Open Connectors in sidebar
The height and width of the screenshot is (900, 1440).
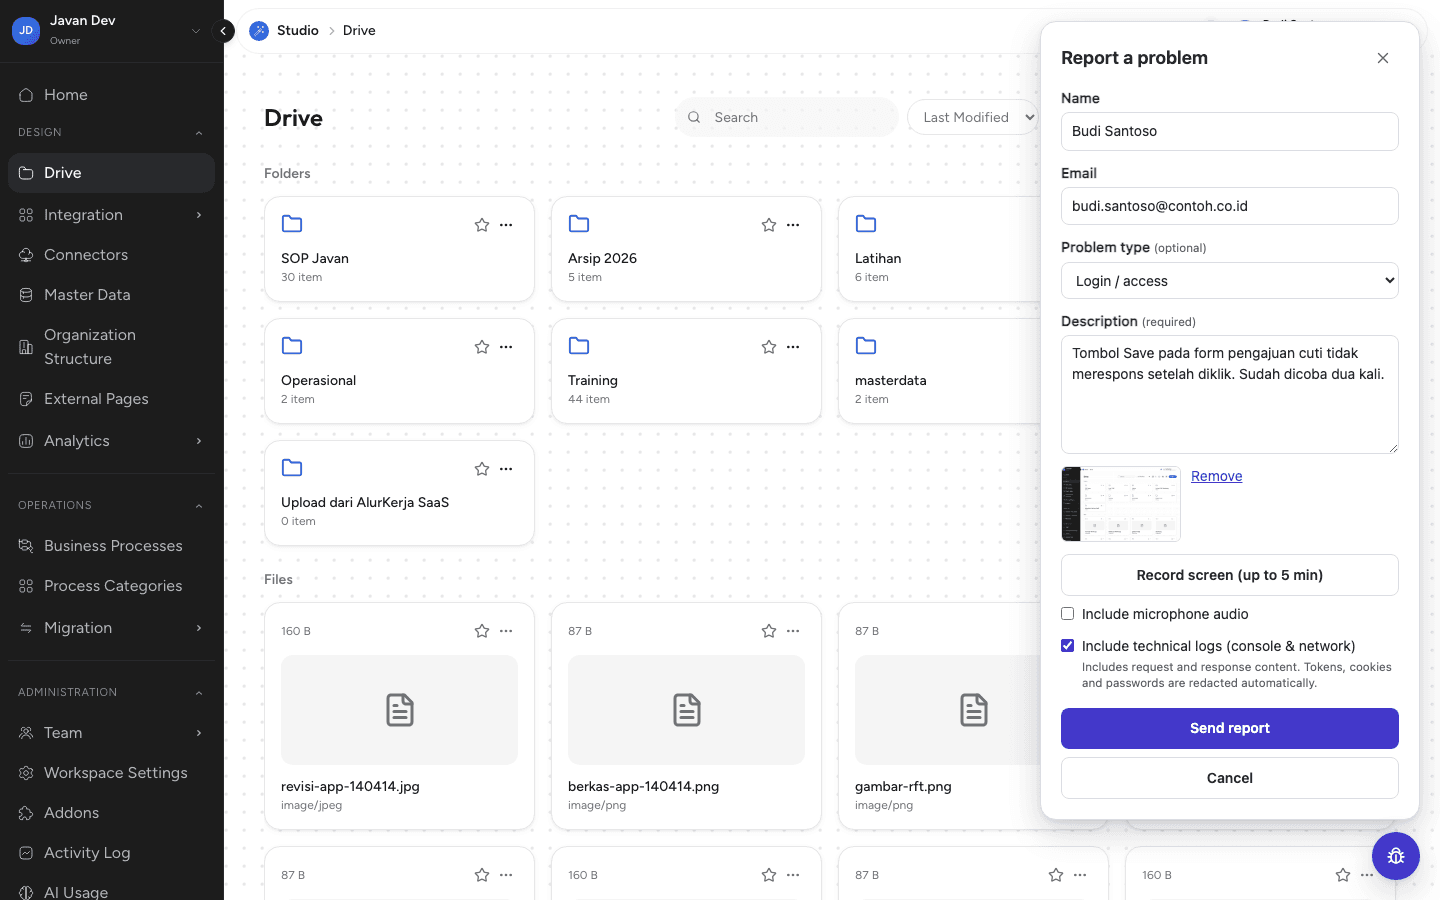pyautogui.click(x=111, y=255)
